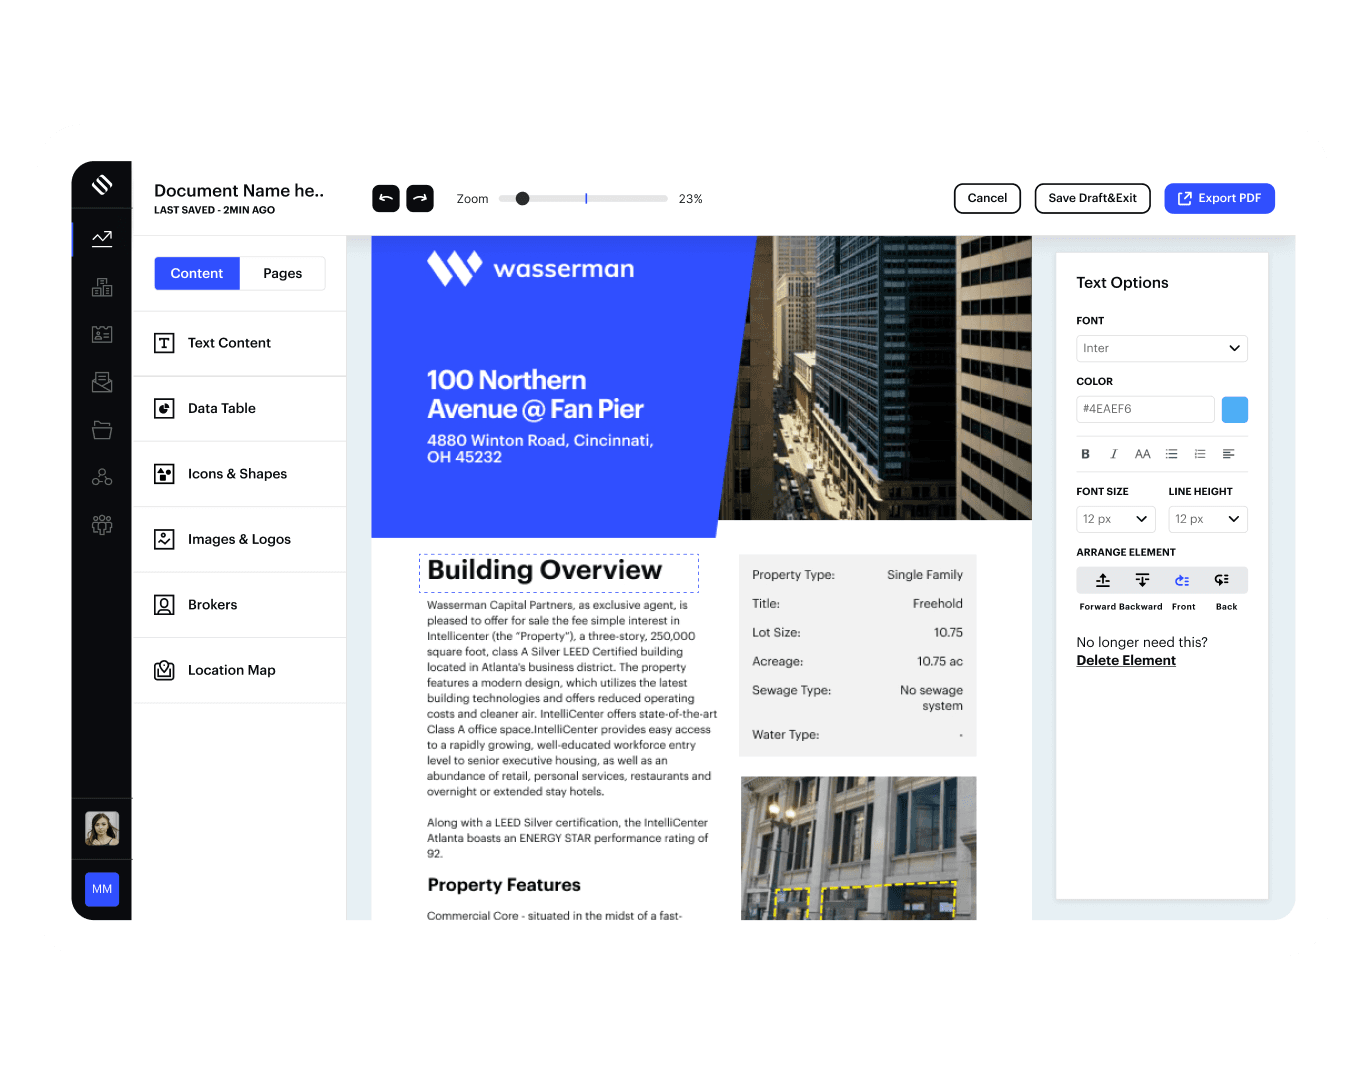Switch to the Pages tab
This screenshot has width=1366, height=1080.
[x=283, y=273]
